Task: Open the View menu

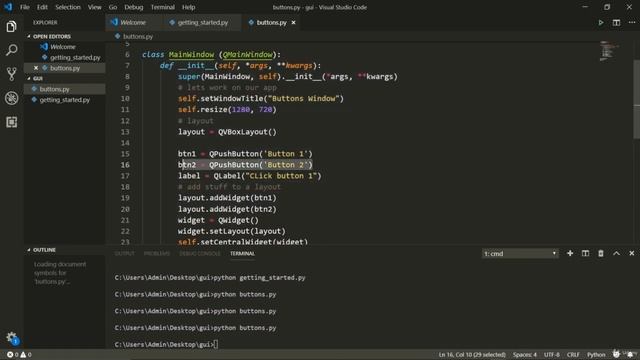Action: point(94,7)
